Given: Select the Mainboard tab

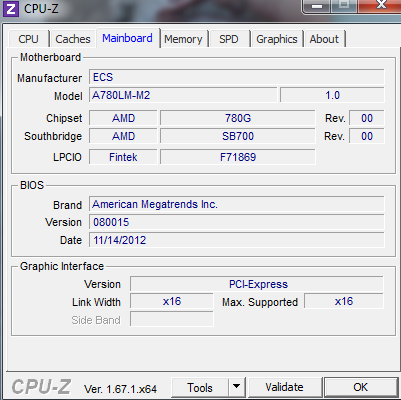Looking at the screenshot, I should [128, 38].
